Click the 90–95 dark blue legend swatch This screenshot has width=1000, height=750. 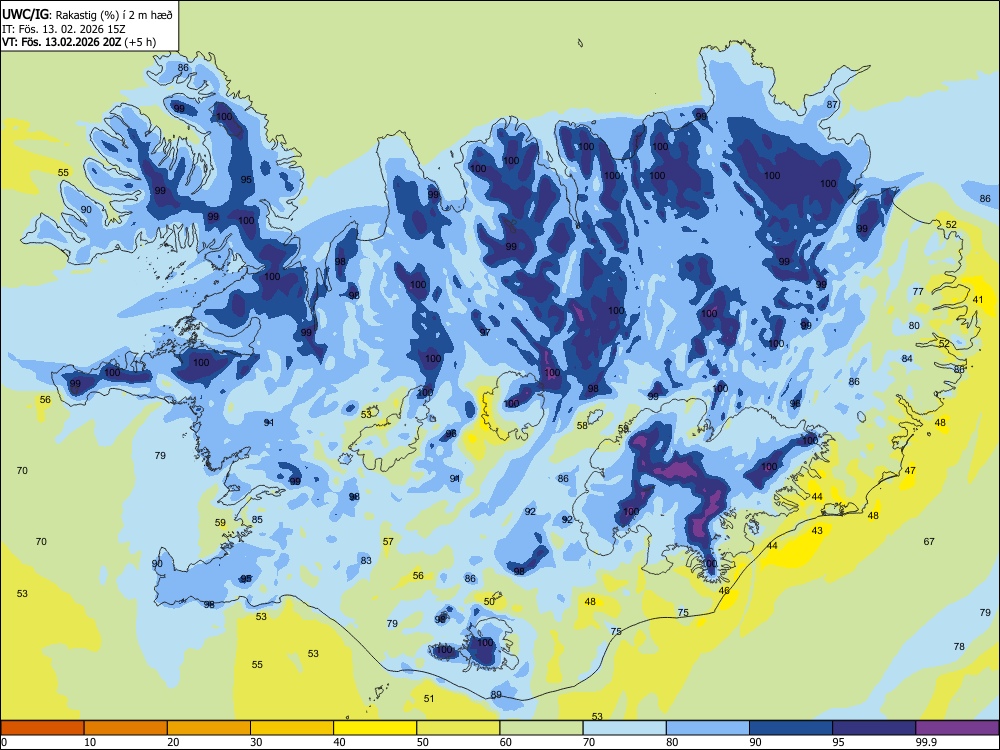pyautogui.click(x=791, y=728)
